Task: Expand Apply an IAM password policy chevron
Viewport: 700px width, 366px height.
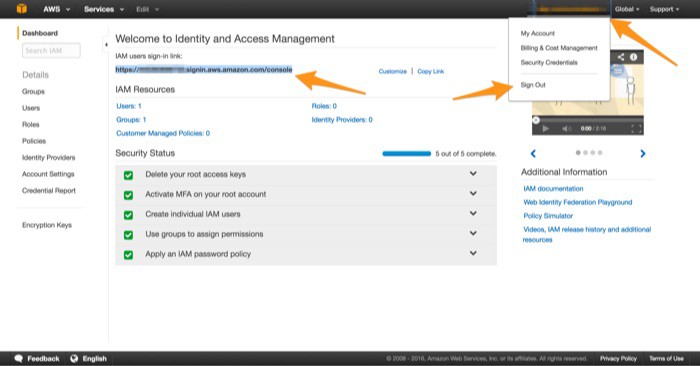Action: click(473, 253)
